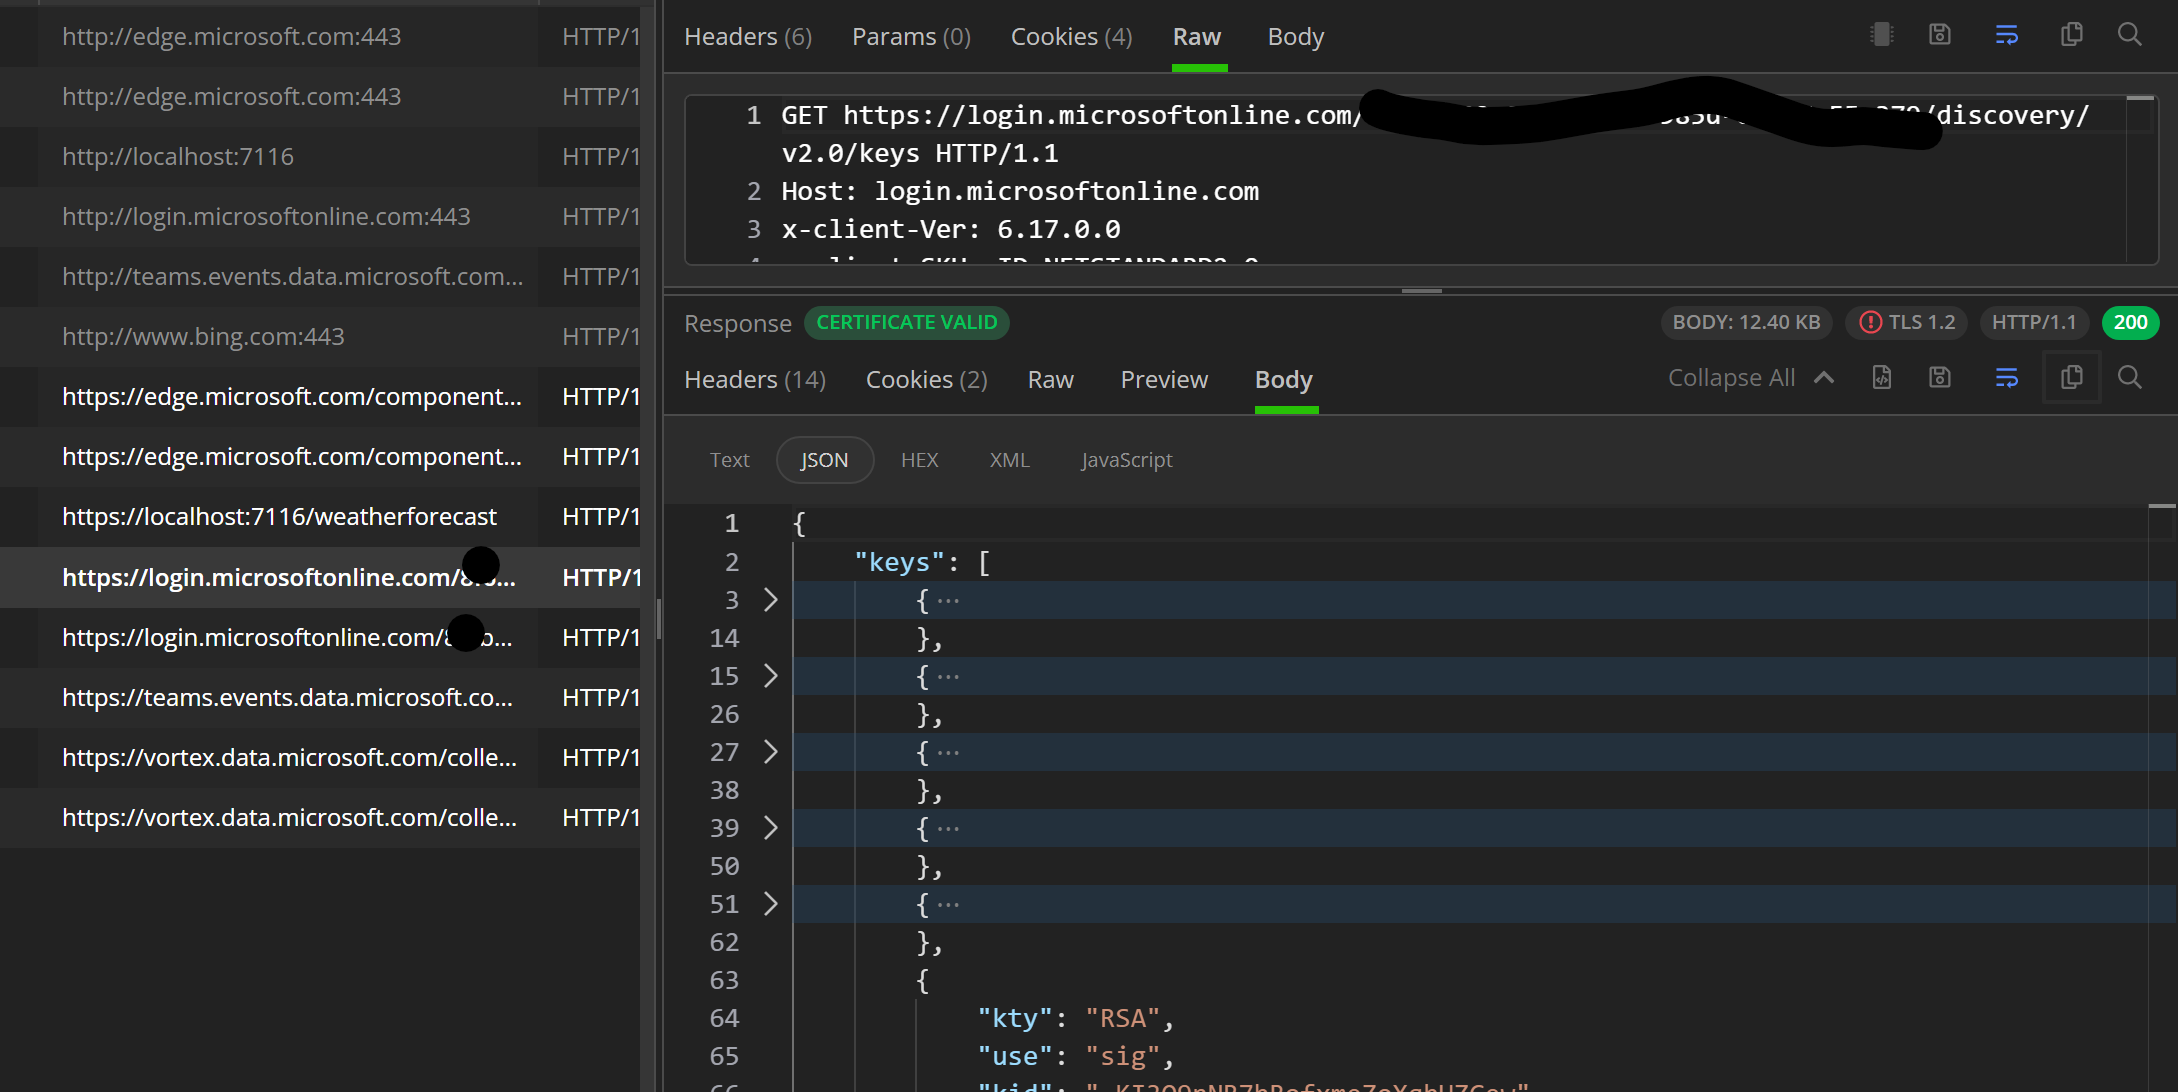This screenshot has width=2178, height=1092.
Task: Expand collapsed JSON object at line 3
Action: [x=770, y=600]
